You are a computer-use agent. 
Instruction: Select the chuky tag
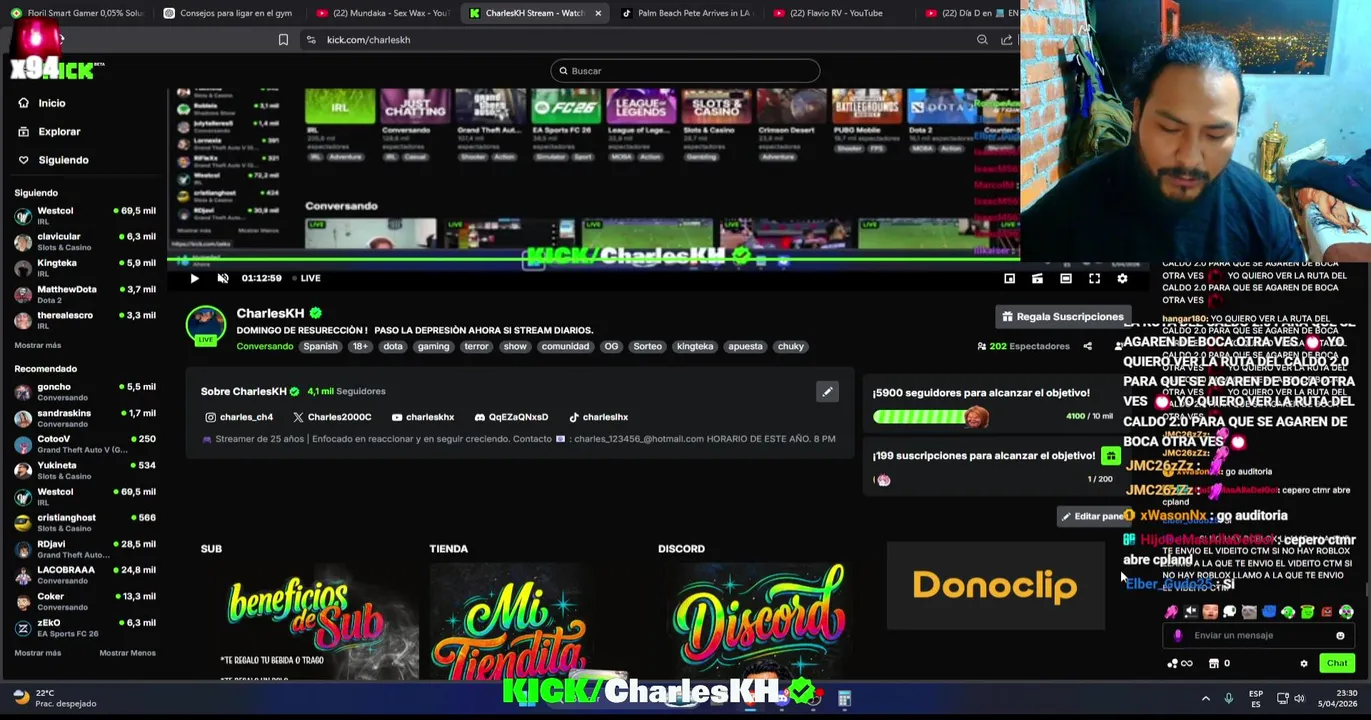pyautogui.click(x=791, y=346)
